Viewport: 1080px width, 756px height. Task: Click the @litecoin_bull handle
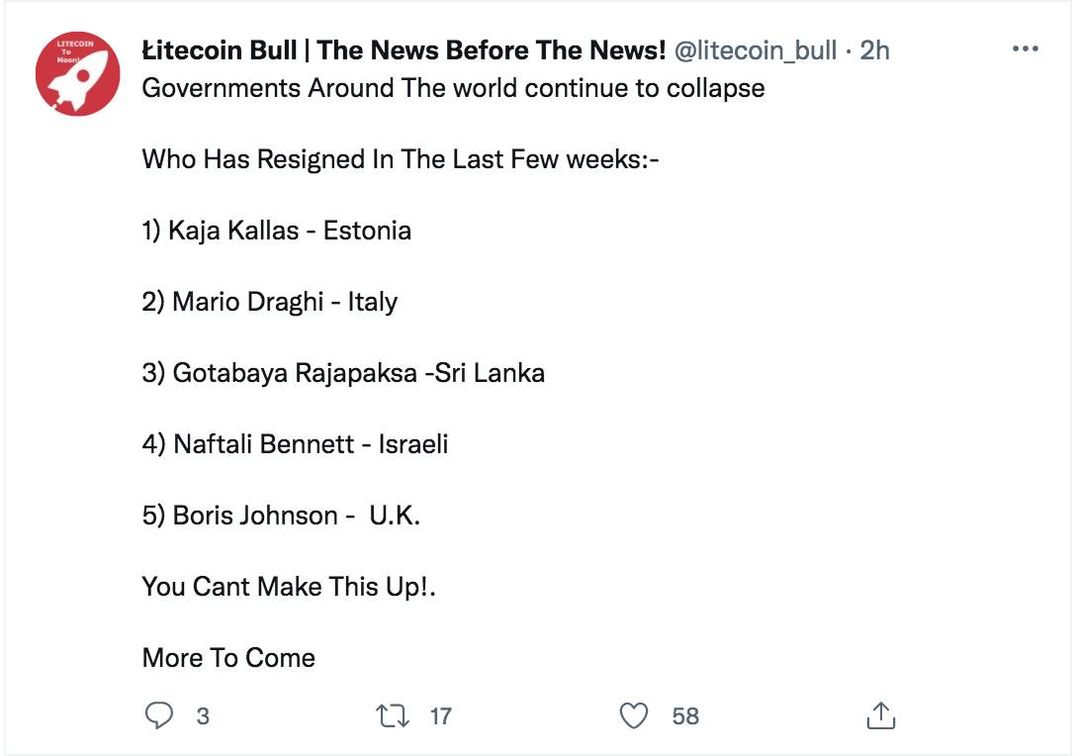point(756,50)
